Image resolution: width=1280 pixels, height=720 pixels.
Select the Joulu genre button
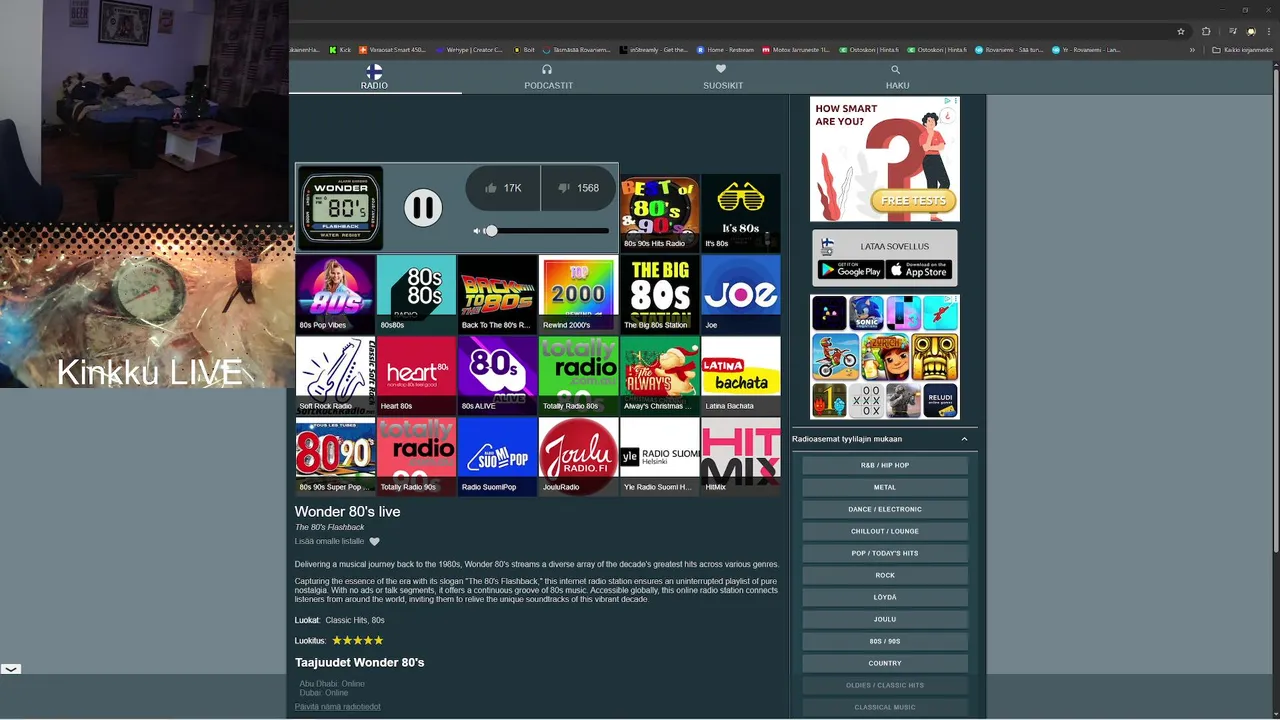coord(885,619)
